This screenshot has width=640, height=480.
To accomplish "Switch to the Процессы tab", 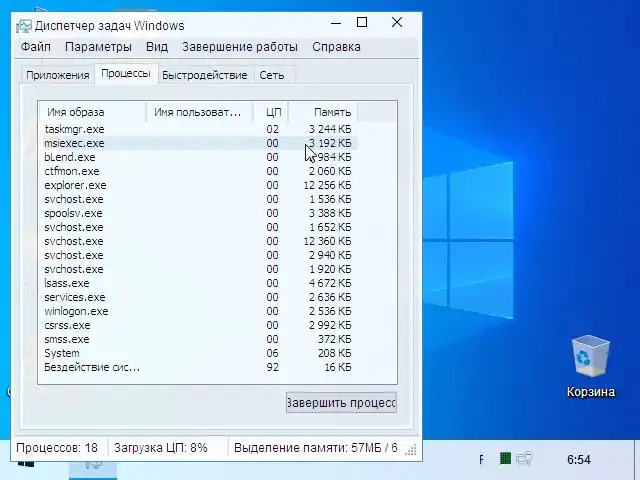I will 126,74.
